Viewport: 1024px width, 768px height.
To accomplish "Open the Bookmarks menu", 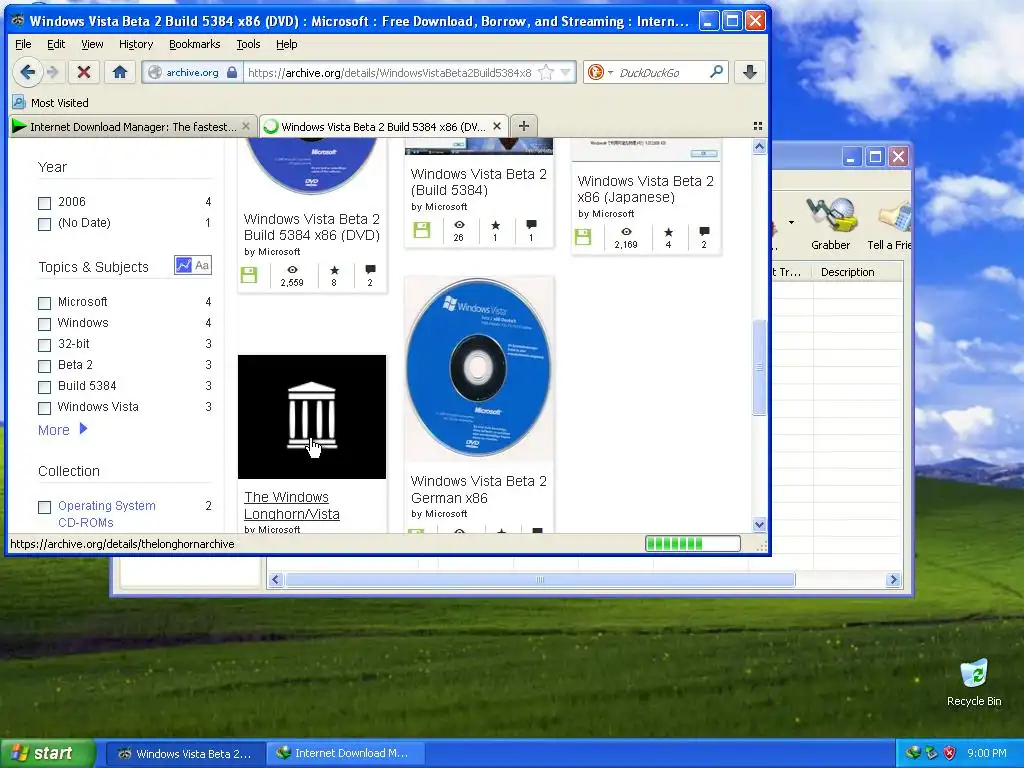I will coord(195,44).
